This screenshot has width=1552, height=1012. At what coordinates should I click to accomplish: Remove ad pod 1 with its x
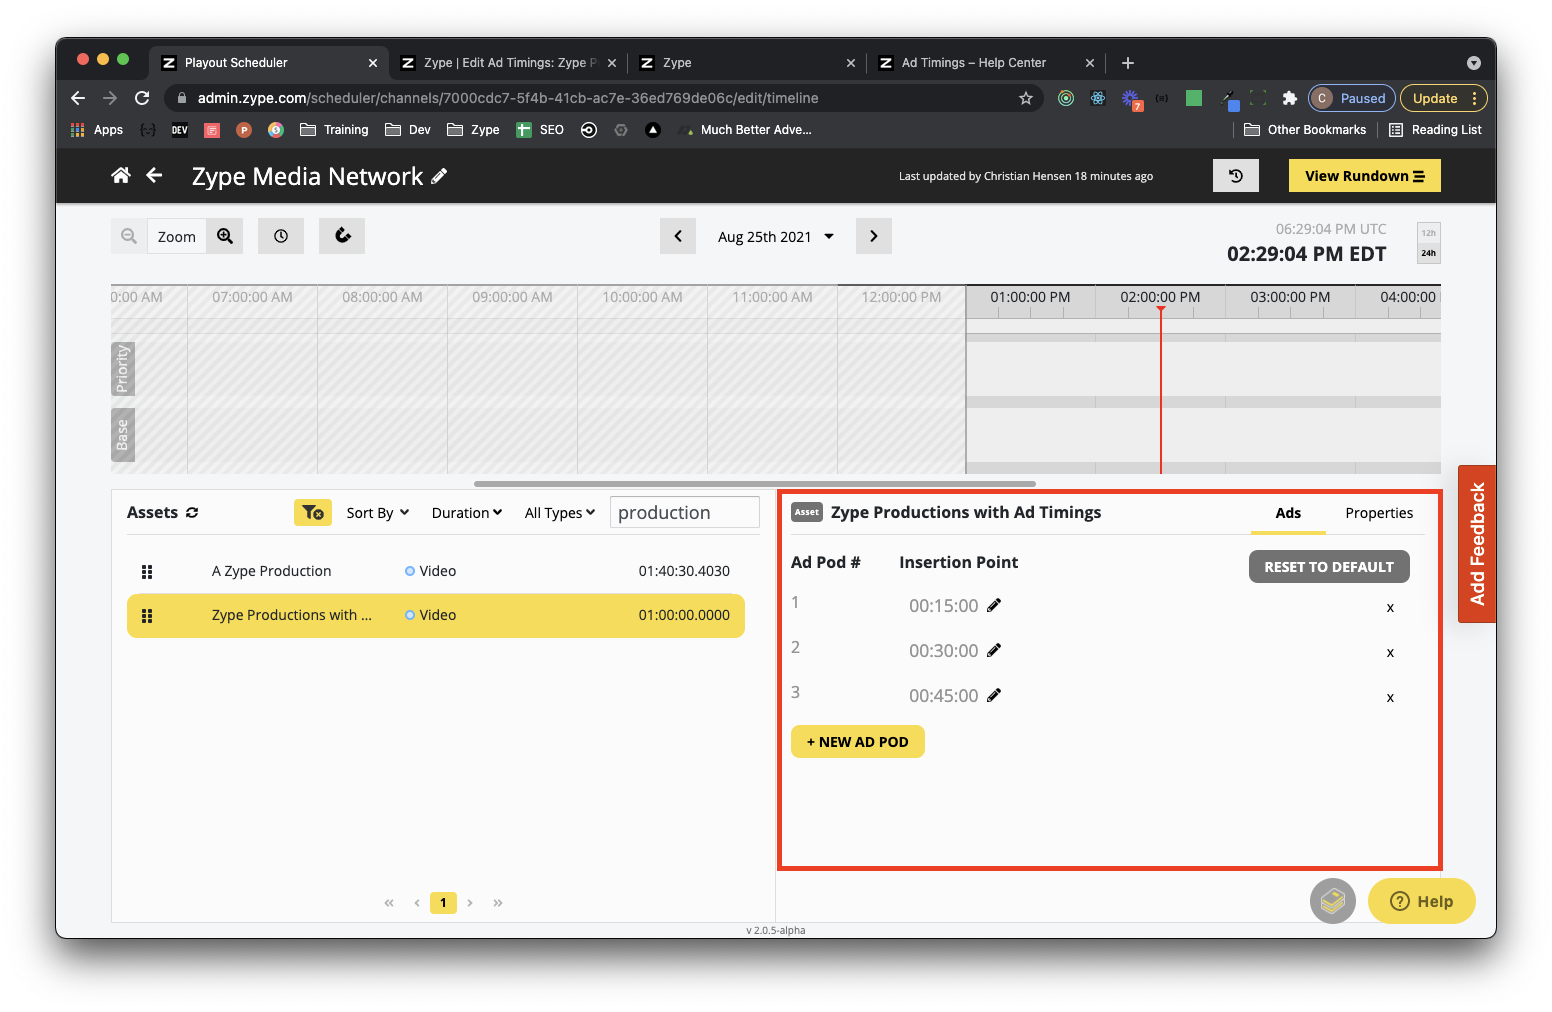[x=1390, y=608]
